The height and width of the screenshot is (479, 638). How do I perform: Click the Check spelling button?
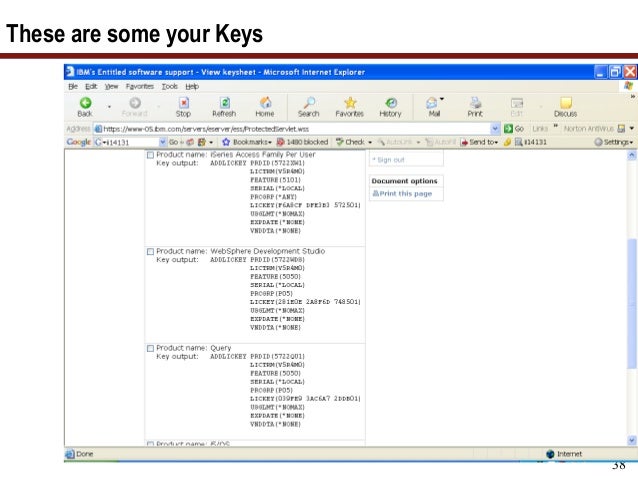pyautogui.click(x=351, y=142)
